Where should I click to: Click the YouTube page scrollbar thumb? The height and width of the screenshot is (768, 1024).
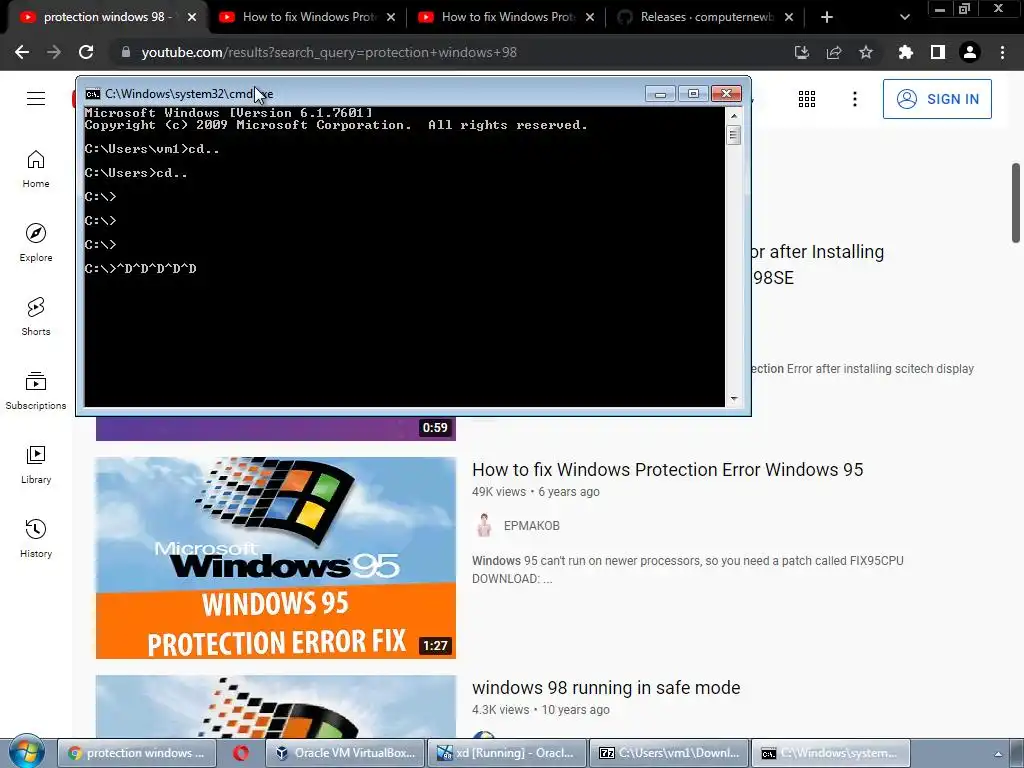[x=1016, y=202]
